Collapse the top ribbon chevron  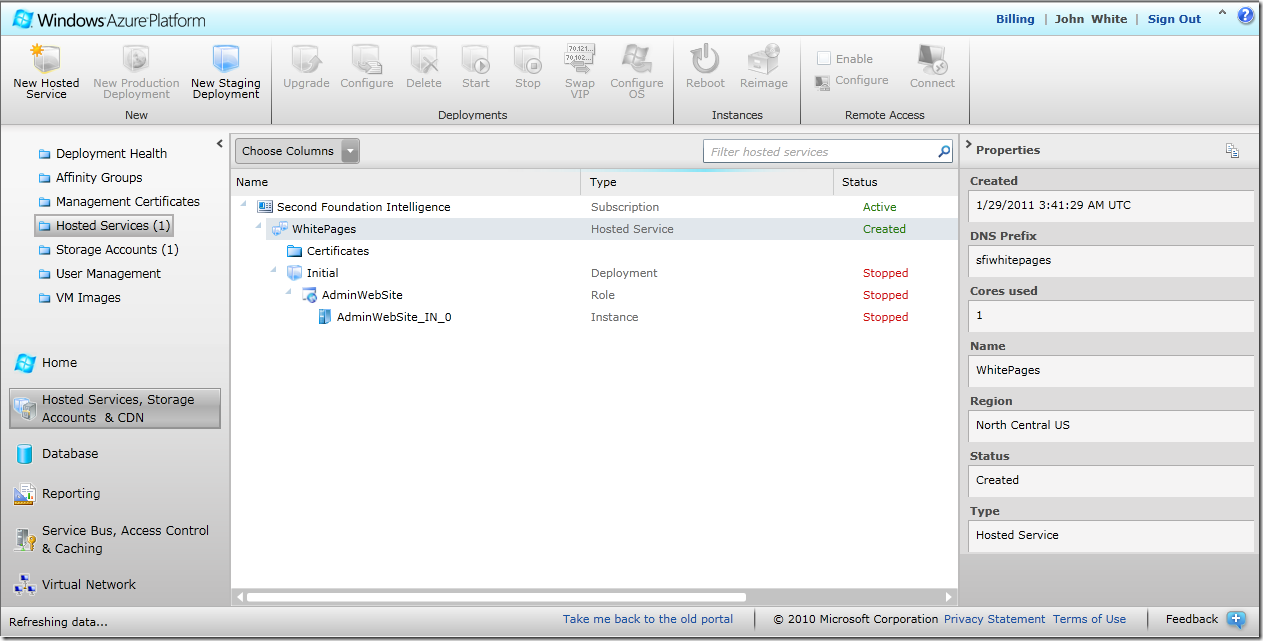pos(1222,13)
